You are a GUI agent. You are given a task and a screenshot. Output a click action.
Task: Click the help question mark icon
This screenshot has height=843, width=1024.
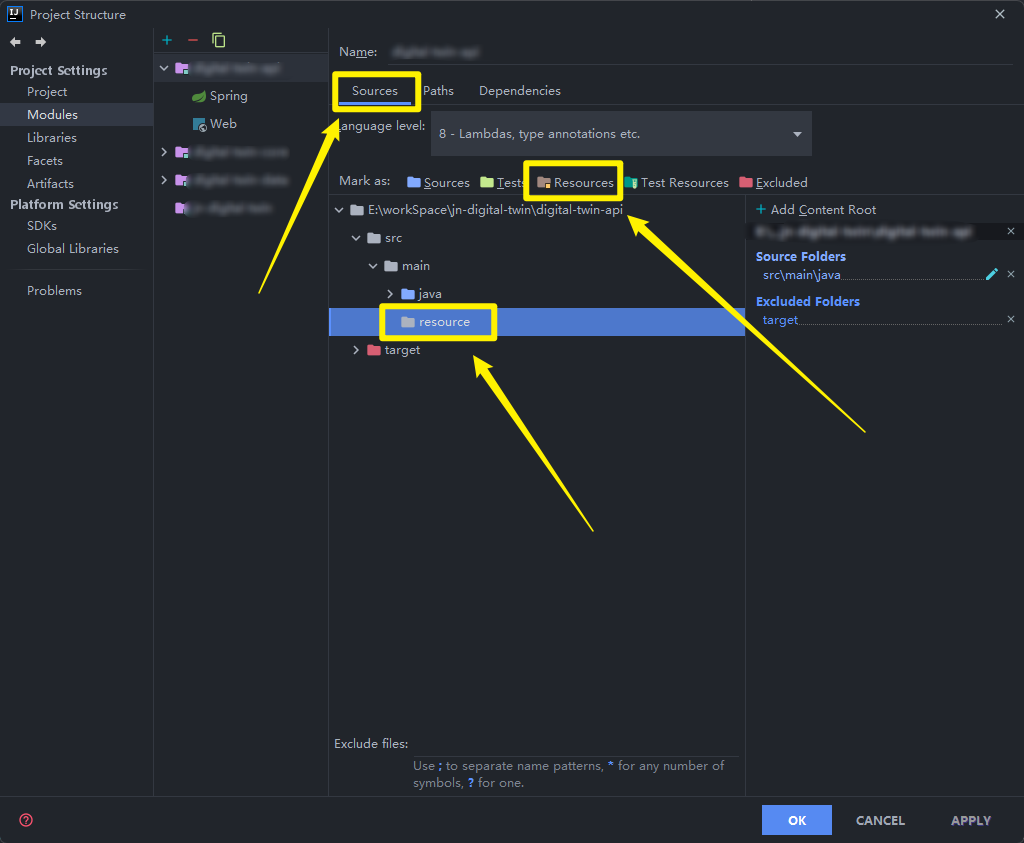coord(26,820)
